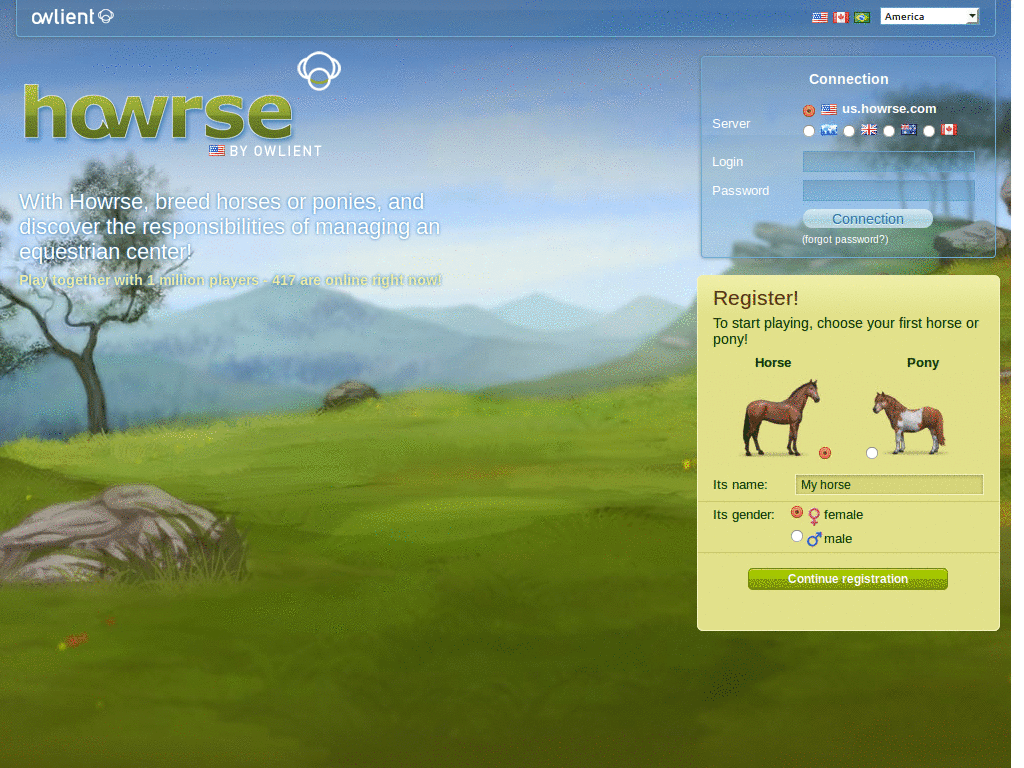
Task: Click the Continue registration button
Action: click(x=848, y=579)
